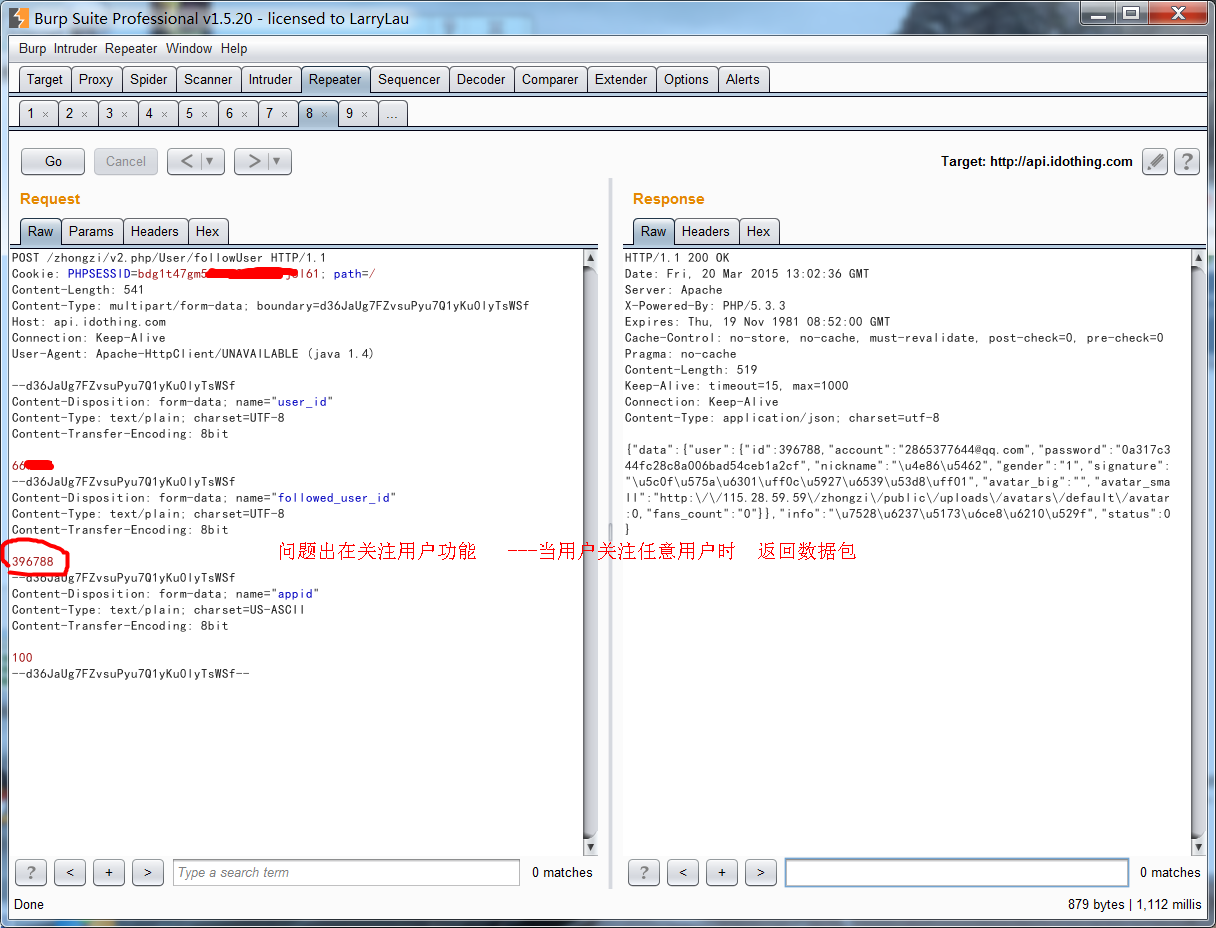Screen dimensions: 1216x928
Task: Click 'POST /zhongzi/v2.php/User/followUser' request line
Action: (169, 258)
